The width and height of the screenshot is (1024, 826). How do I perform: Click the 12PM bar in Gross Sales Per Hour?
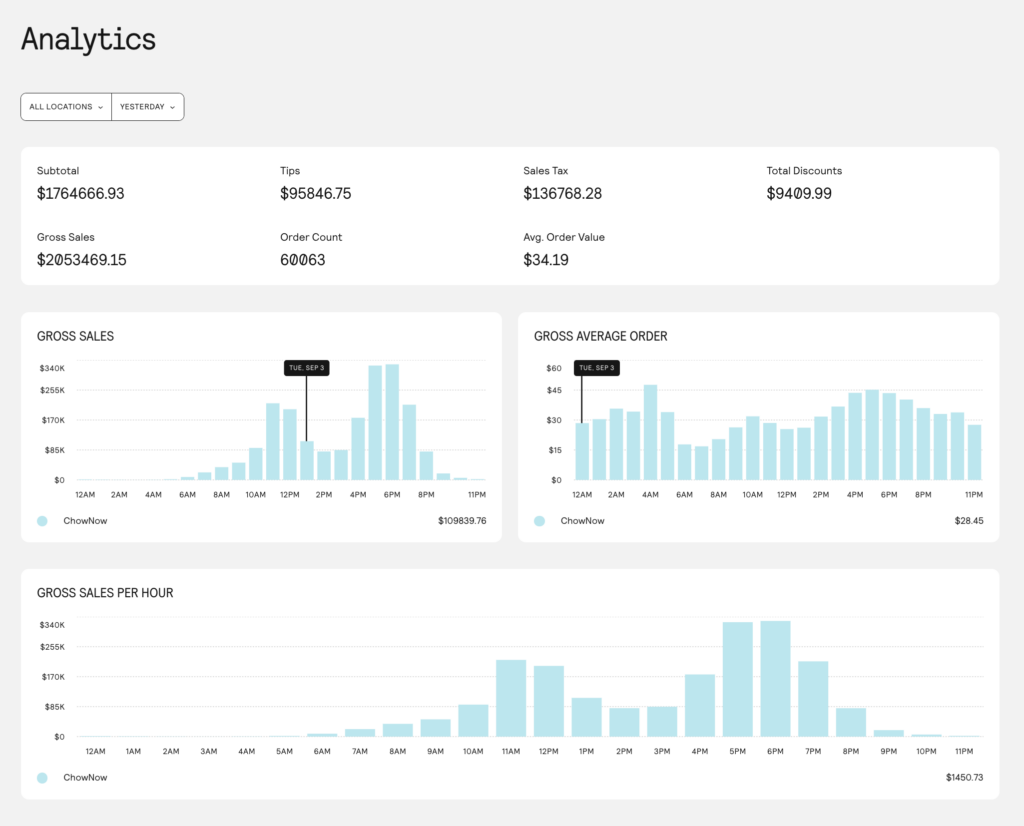coord(549,701)
